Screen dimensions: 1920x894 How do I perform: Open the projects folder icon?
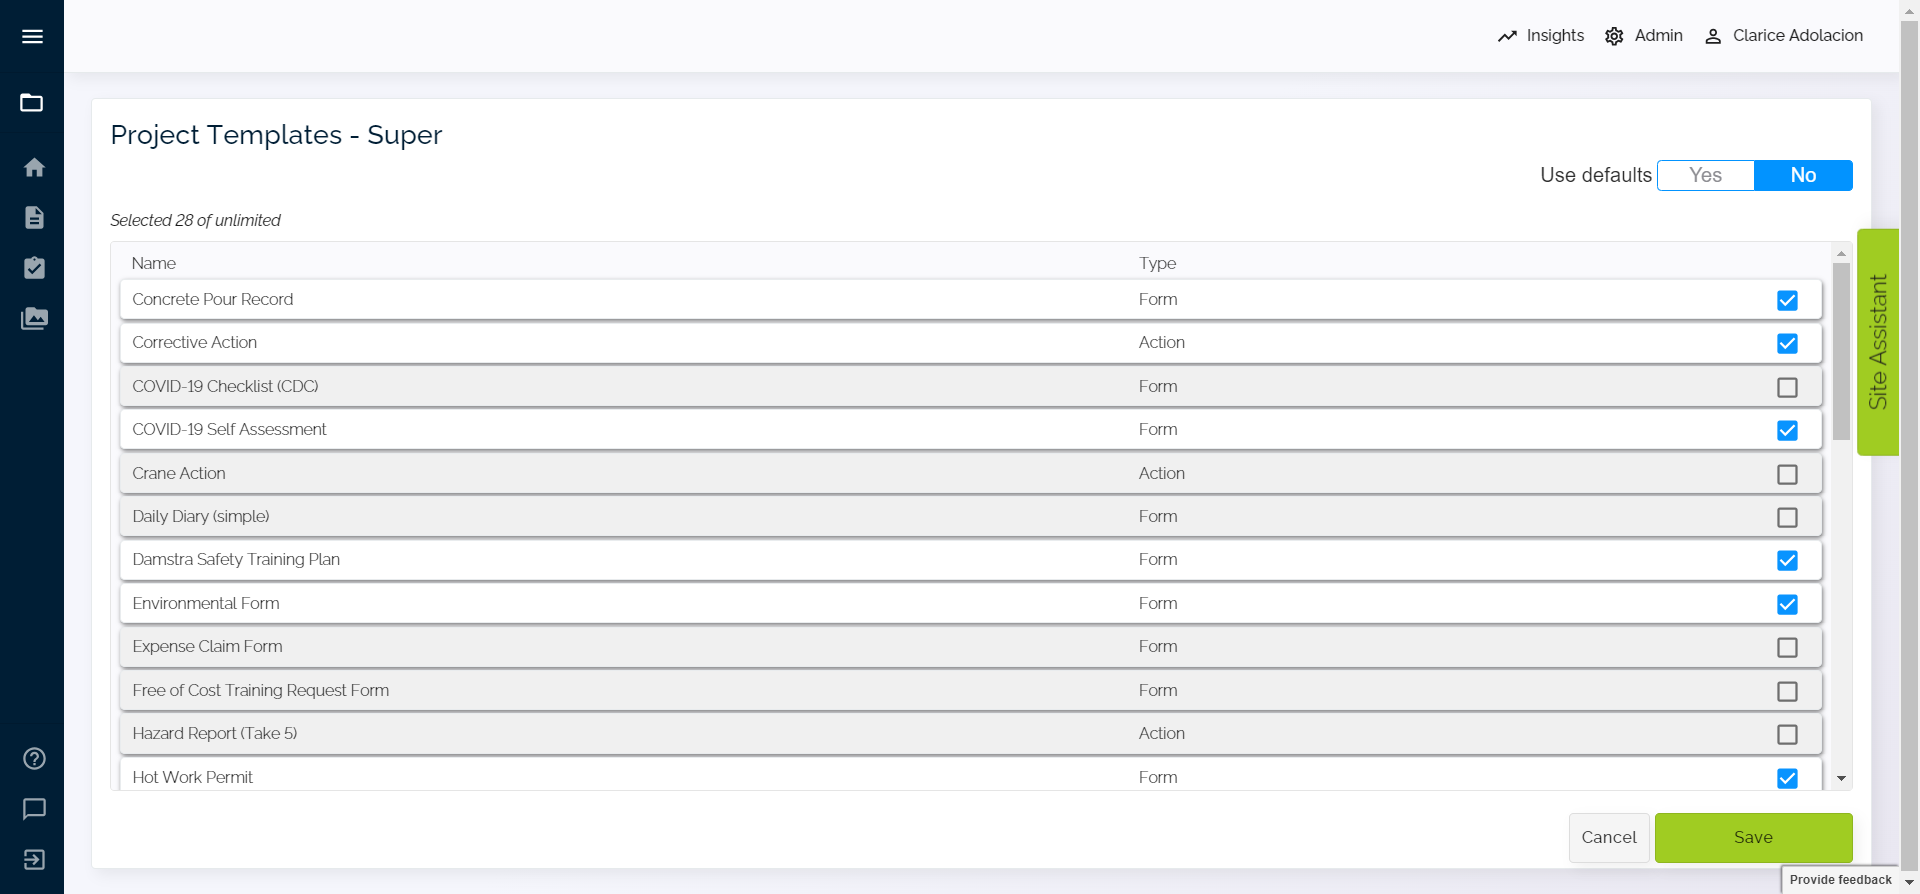click(32, 103)
